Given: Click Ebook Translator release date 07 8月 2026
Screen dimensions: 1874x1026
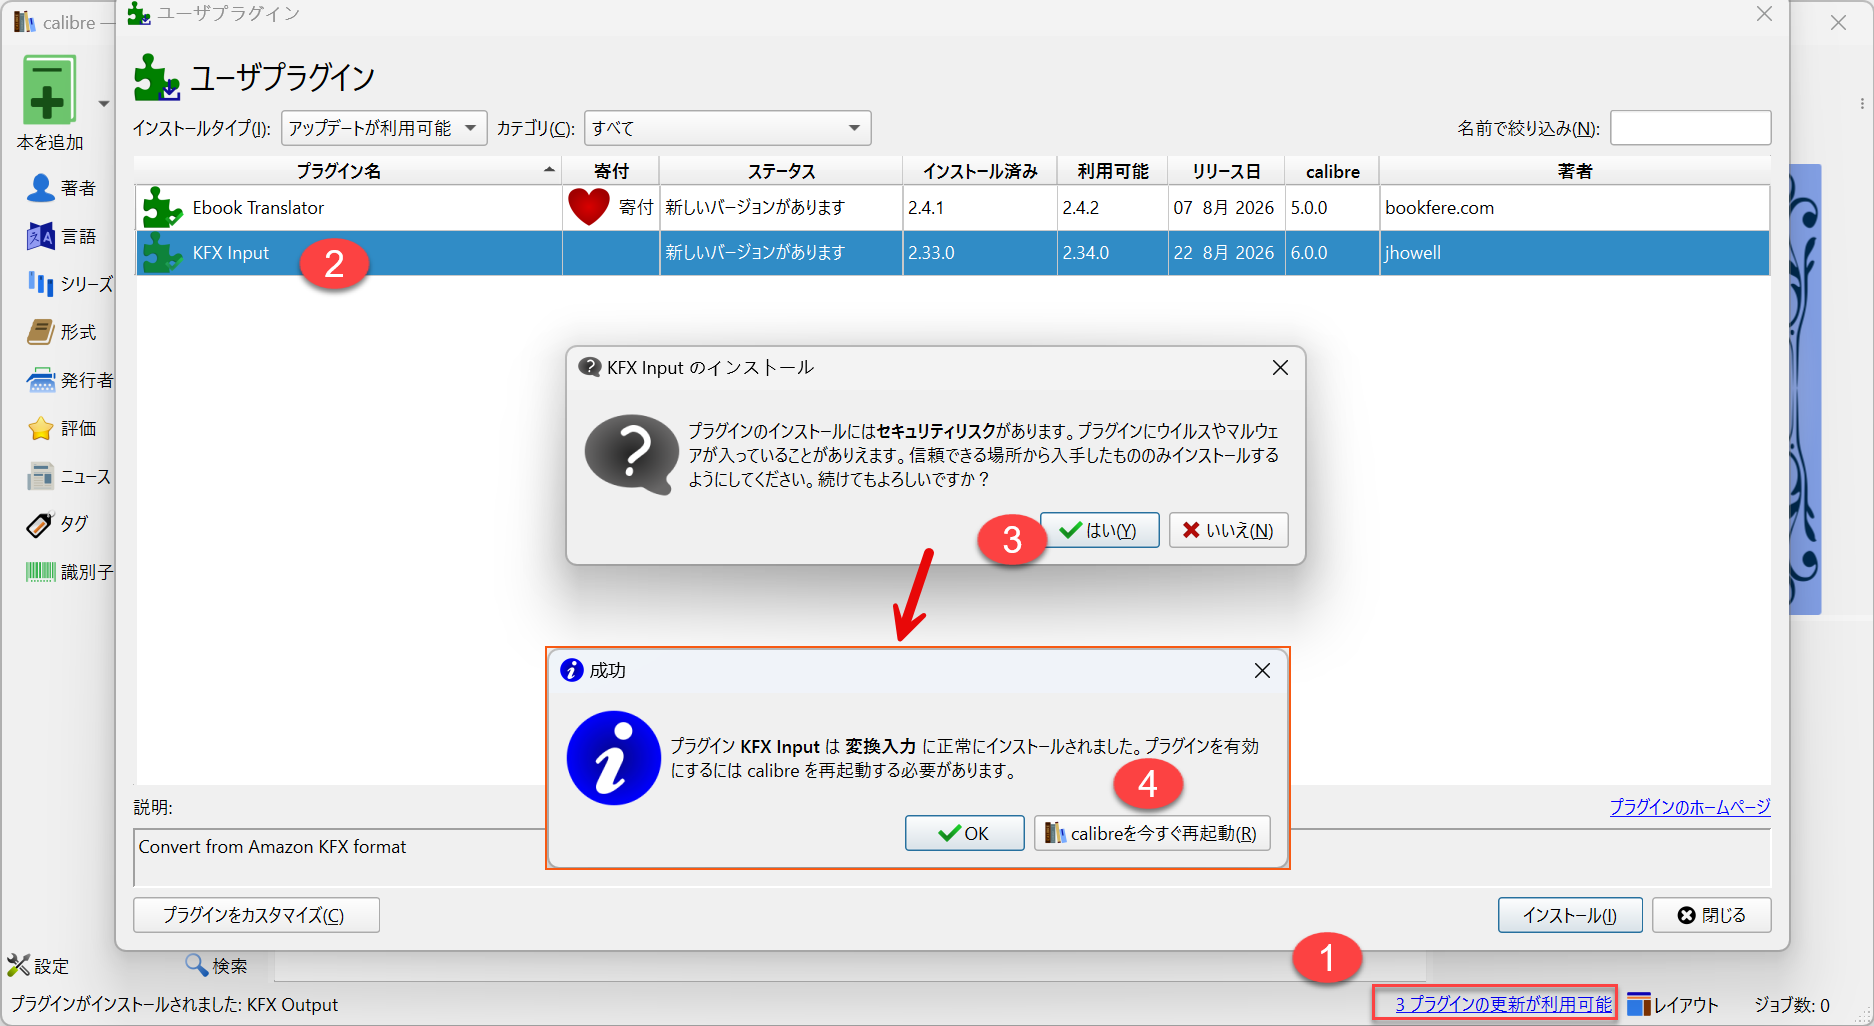Looking at the screenshot, I should click(1226, 208).
